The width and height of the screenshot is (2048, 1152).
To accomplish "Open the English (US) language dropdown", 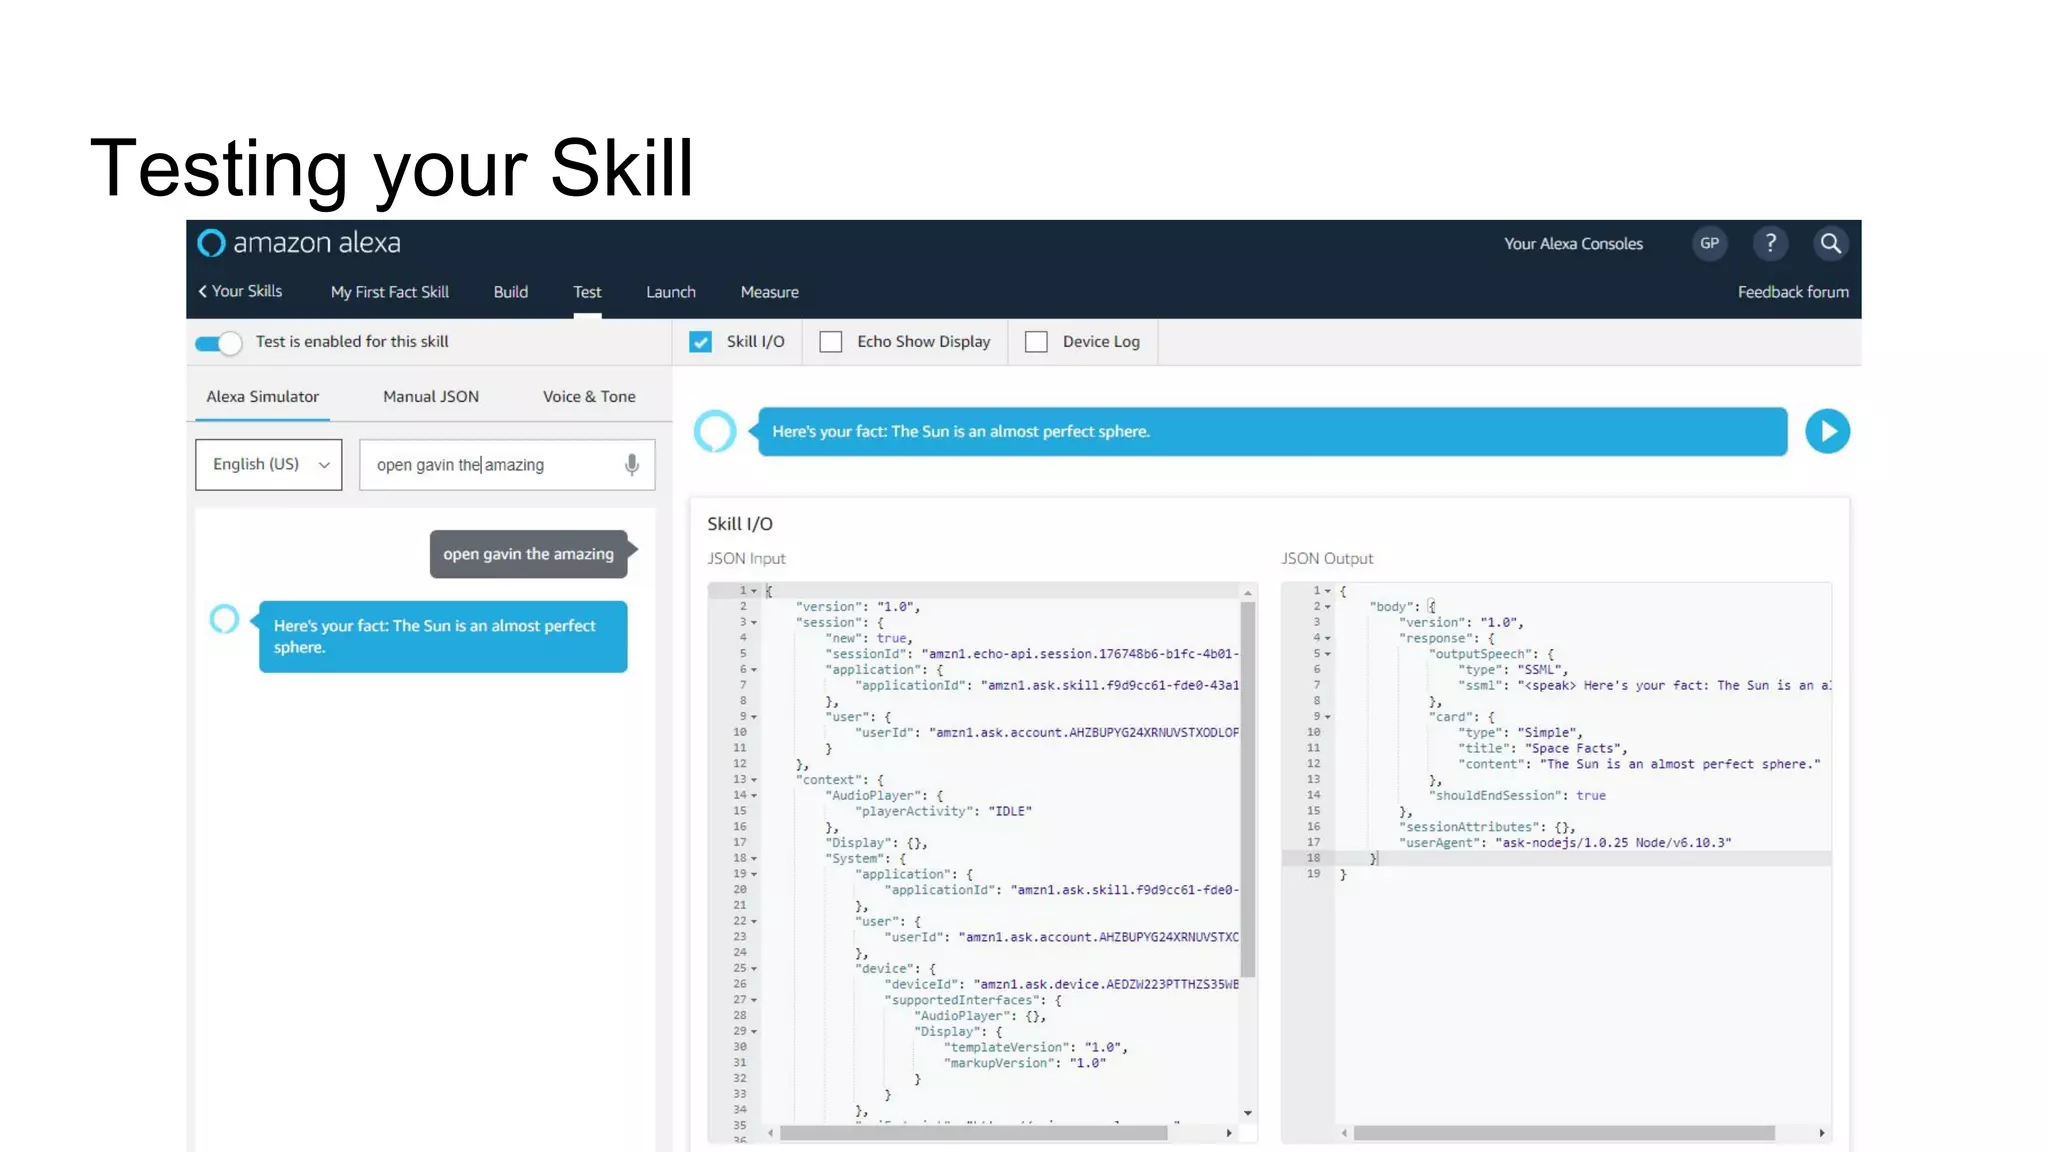I will [x=268, y=465].
